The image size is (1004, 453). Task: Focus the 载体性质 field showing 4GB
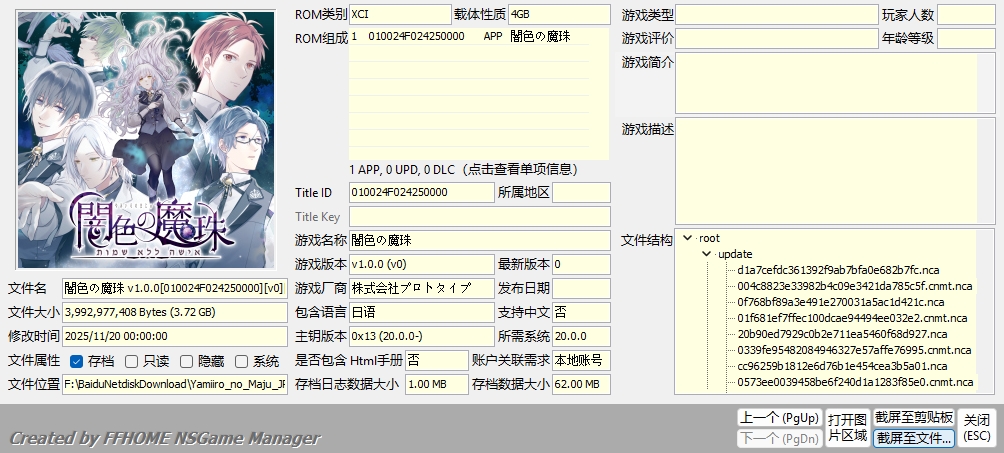(559, 14)
